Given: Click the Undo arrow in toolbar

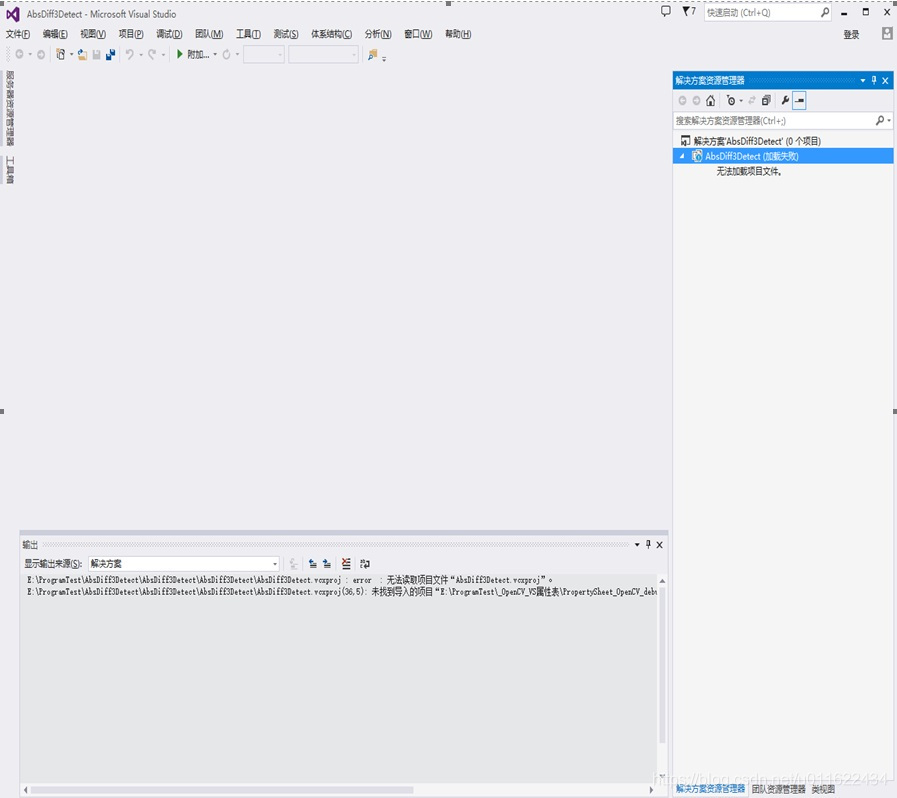Looking at the screenshot, I should tap(129, 54).
